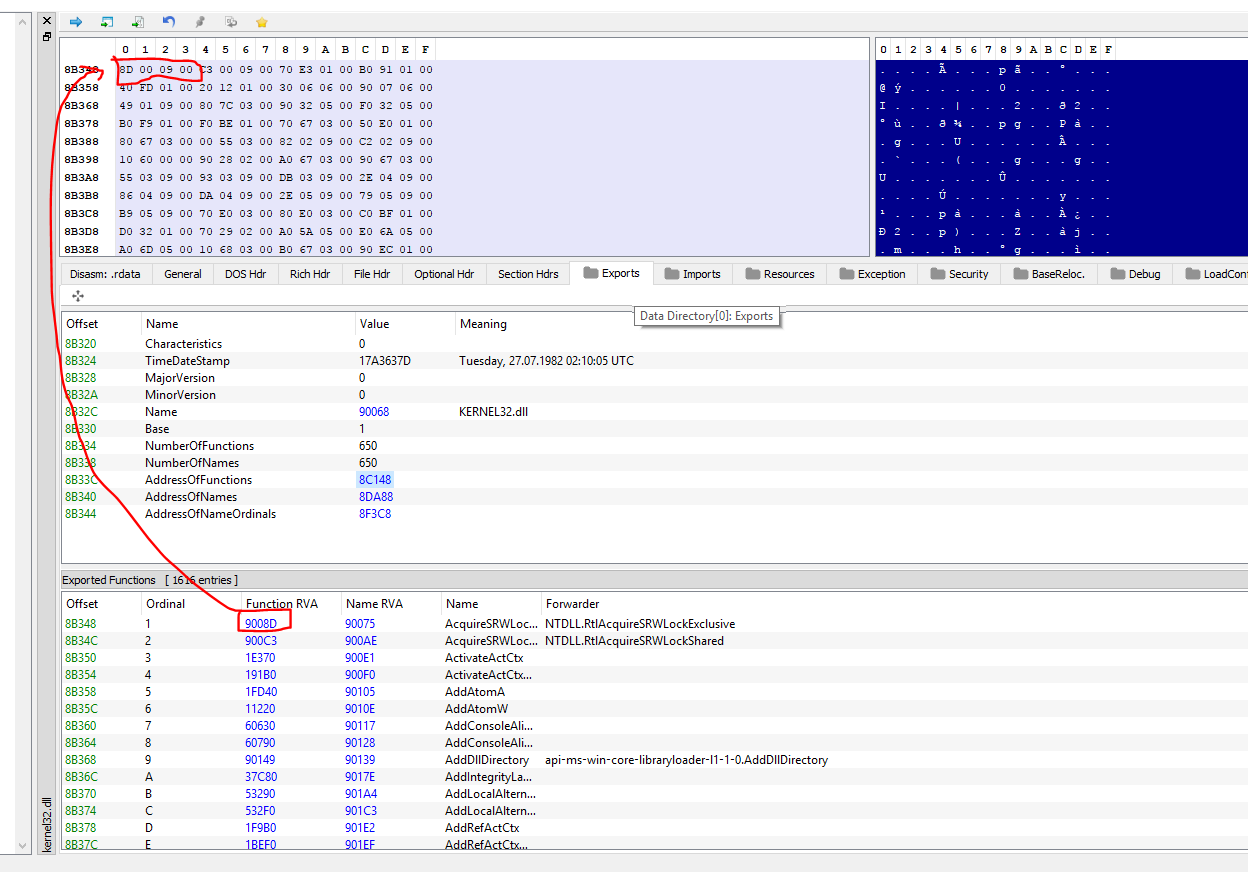Click the document with green arrow icon
This screenshot has width=1248, height=872.
[x=138, y=21]
